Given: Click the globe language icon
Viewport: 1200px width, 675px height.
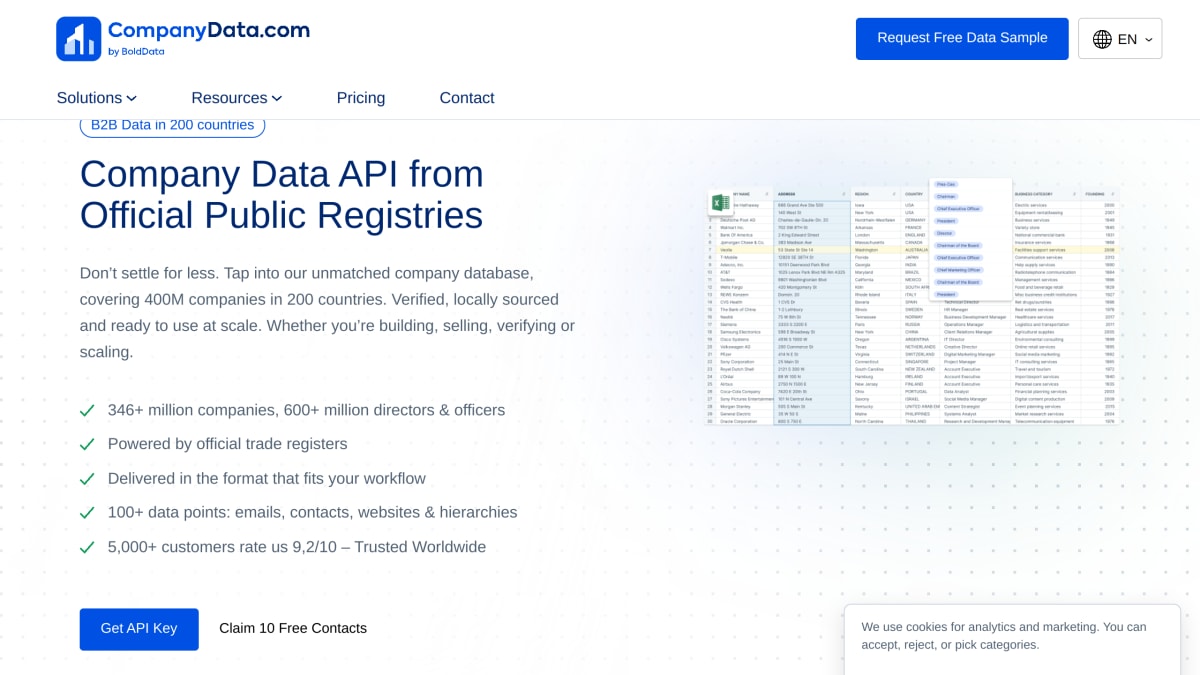Looking at the screenshot, I should click(1102, 39).
